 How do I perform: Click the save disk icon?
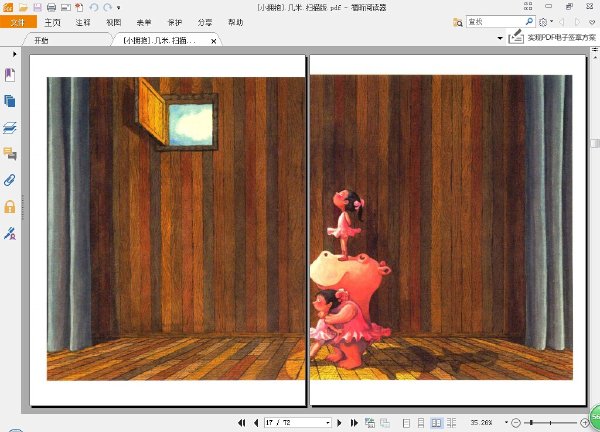click(37, 7)
